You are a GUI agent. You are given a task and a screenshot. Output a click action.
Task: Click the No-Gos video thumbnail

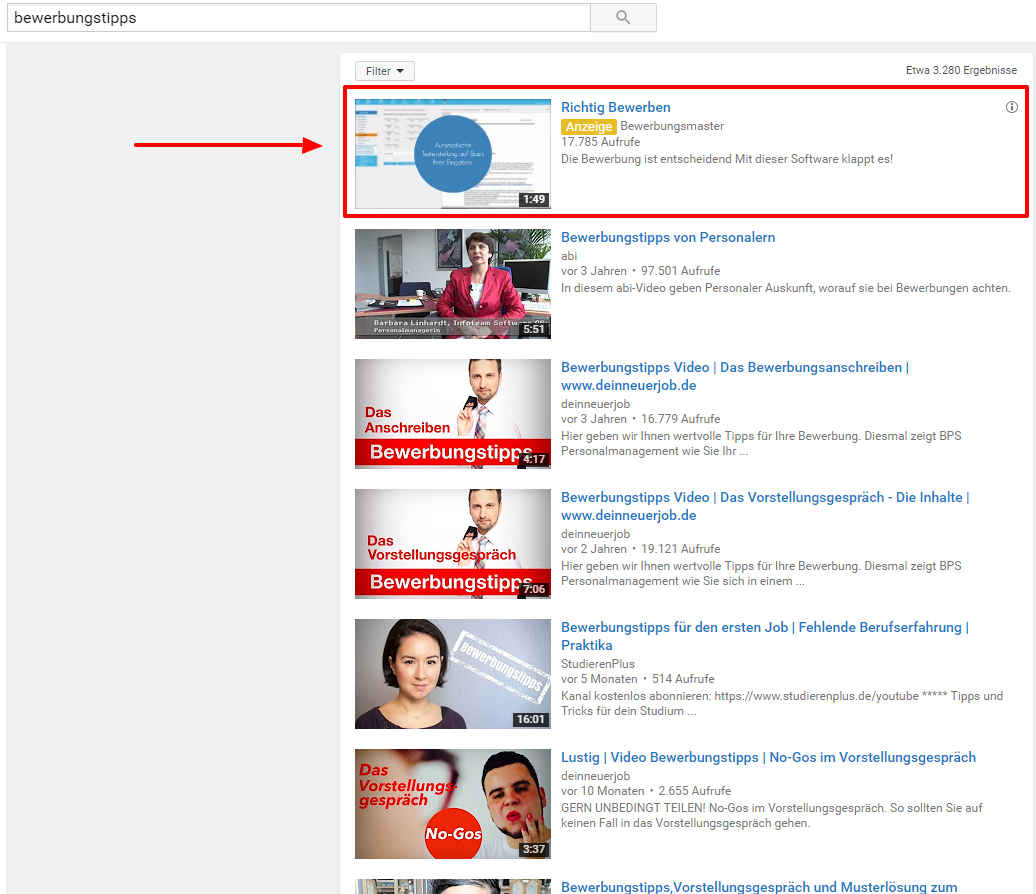(452, 804)
